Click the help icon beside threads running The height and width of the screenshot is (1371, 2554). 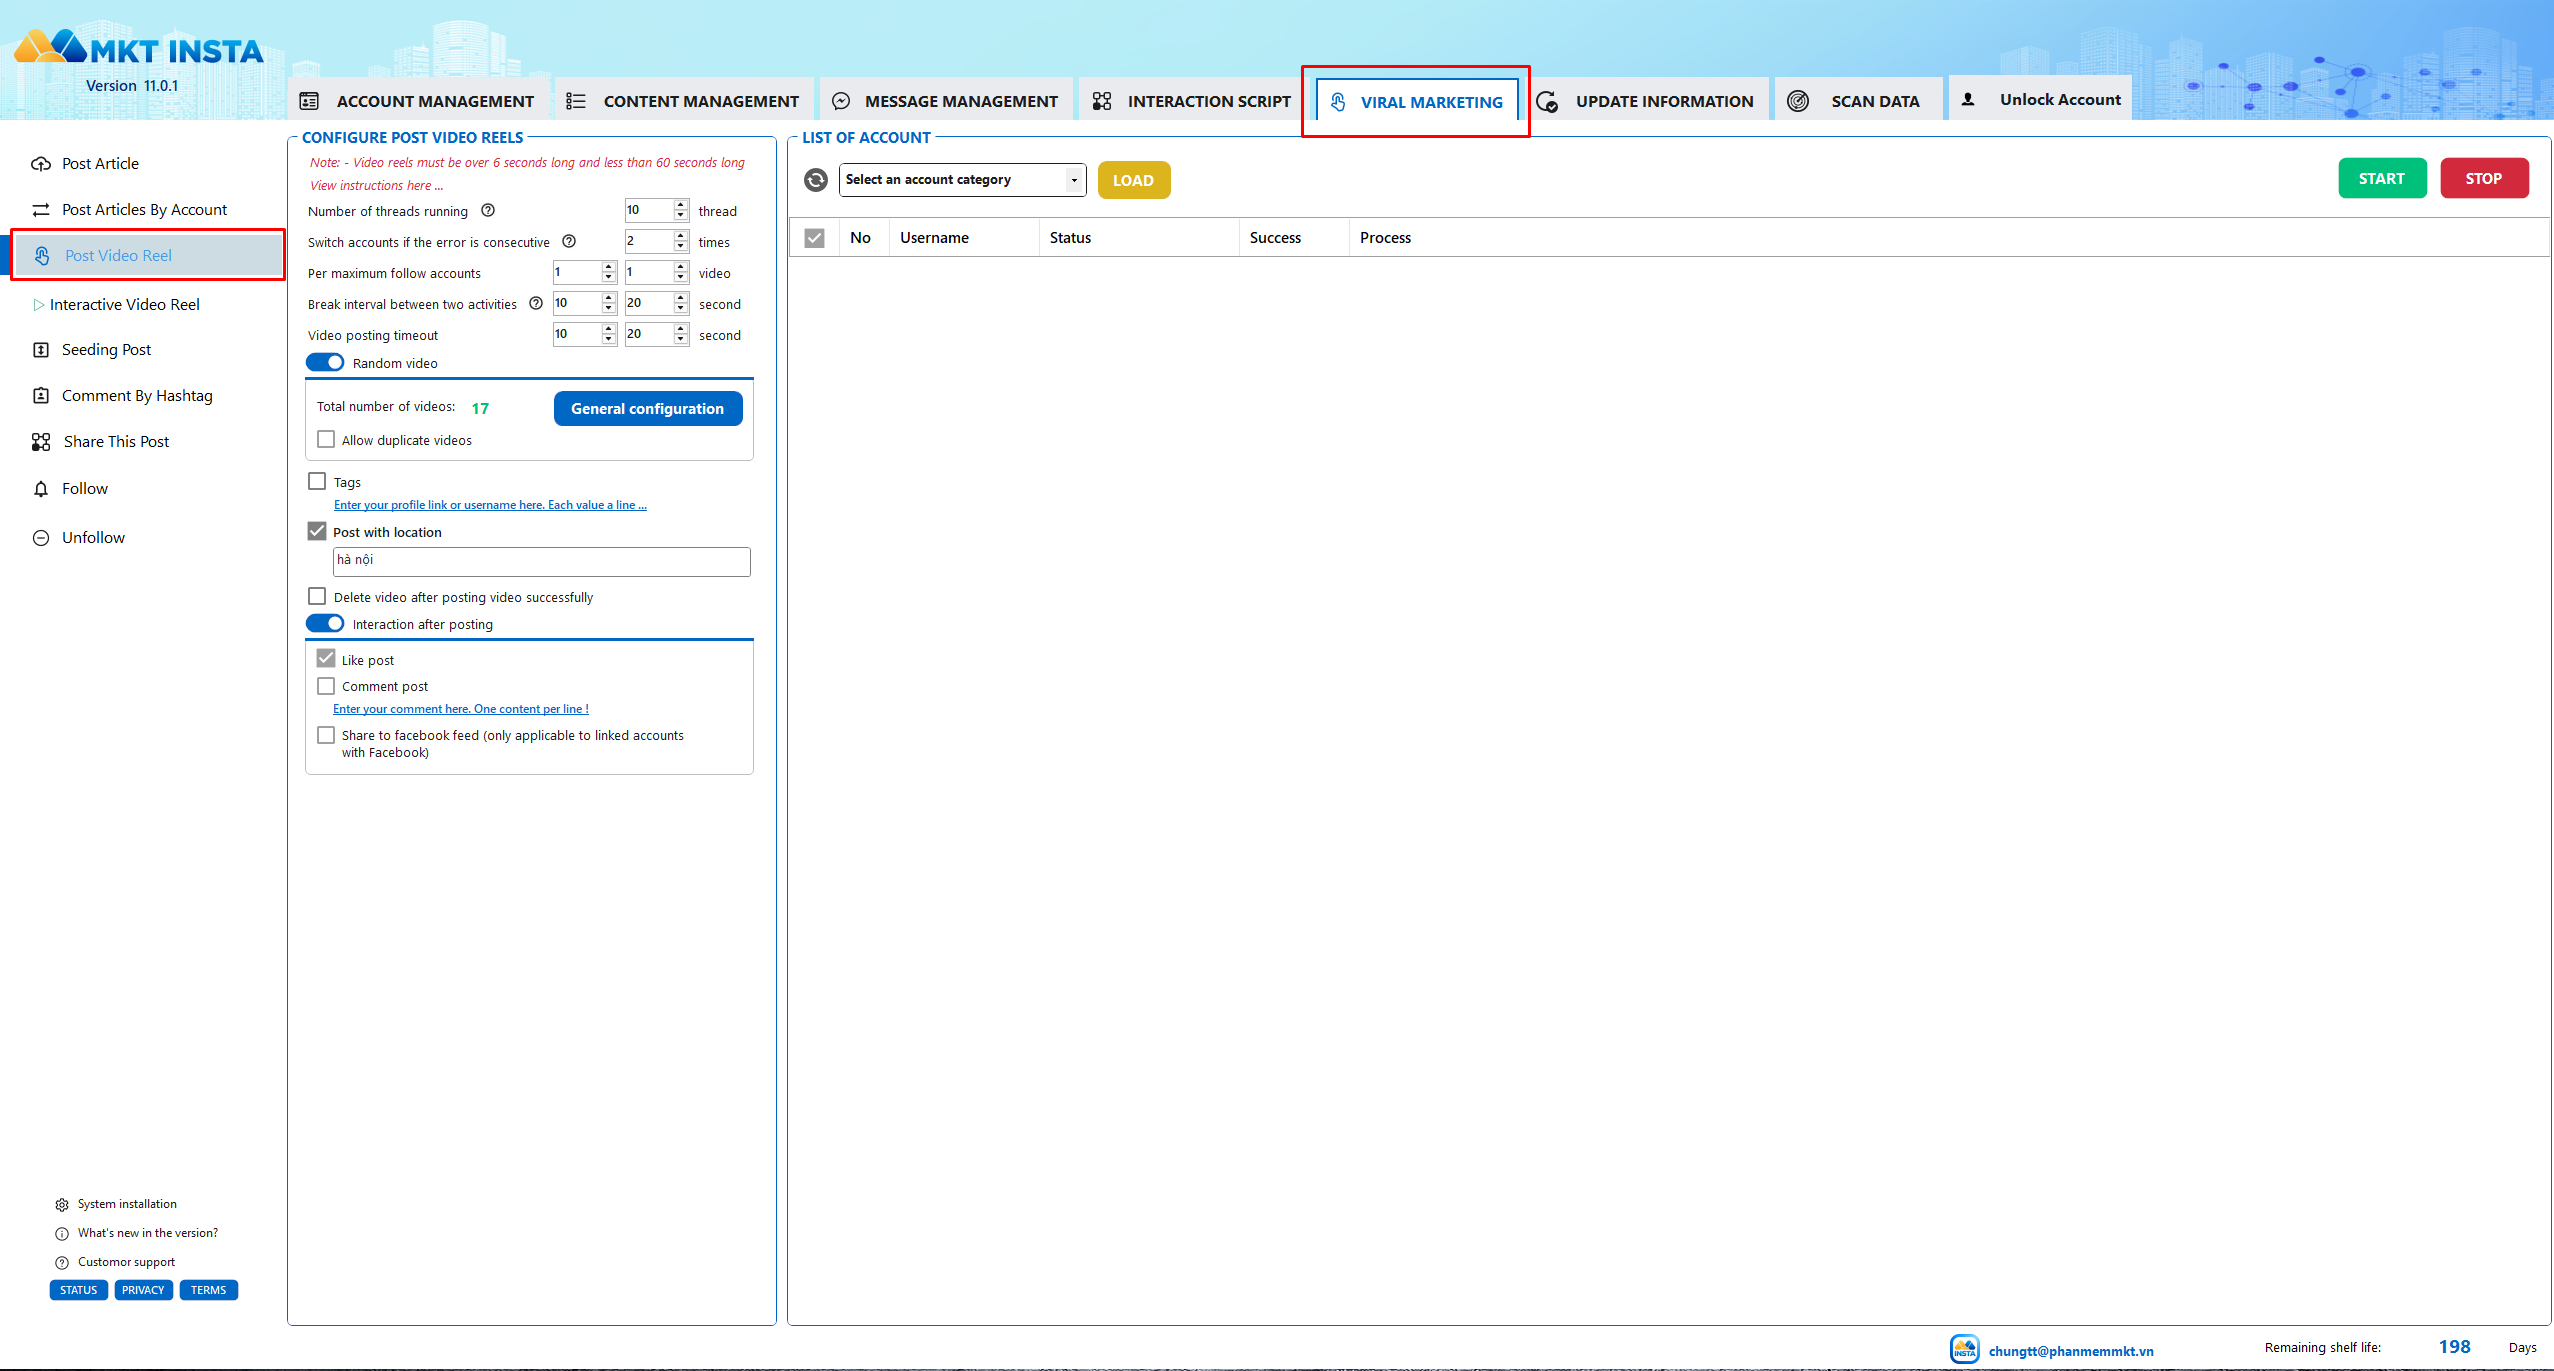click(488, 210)
